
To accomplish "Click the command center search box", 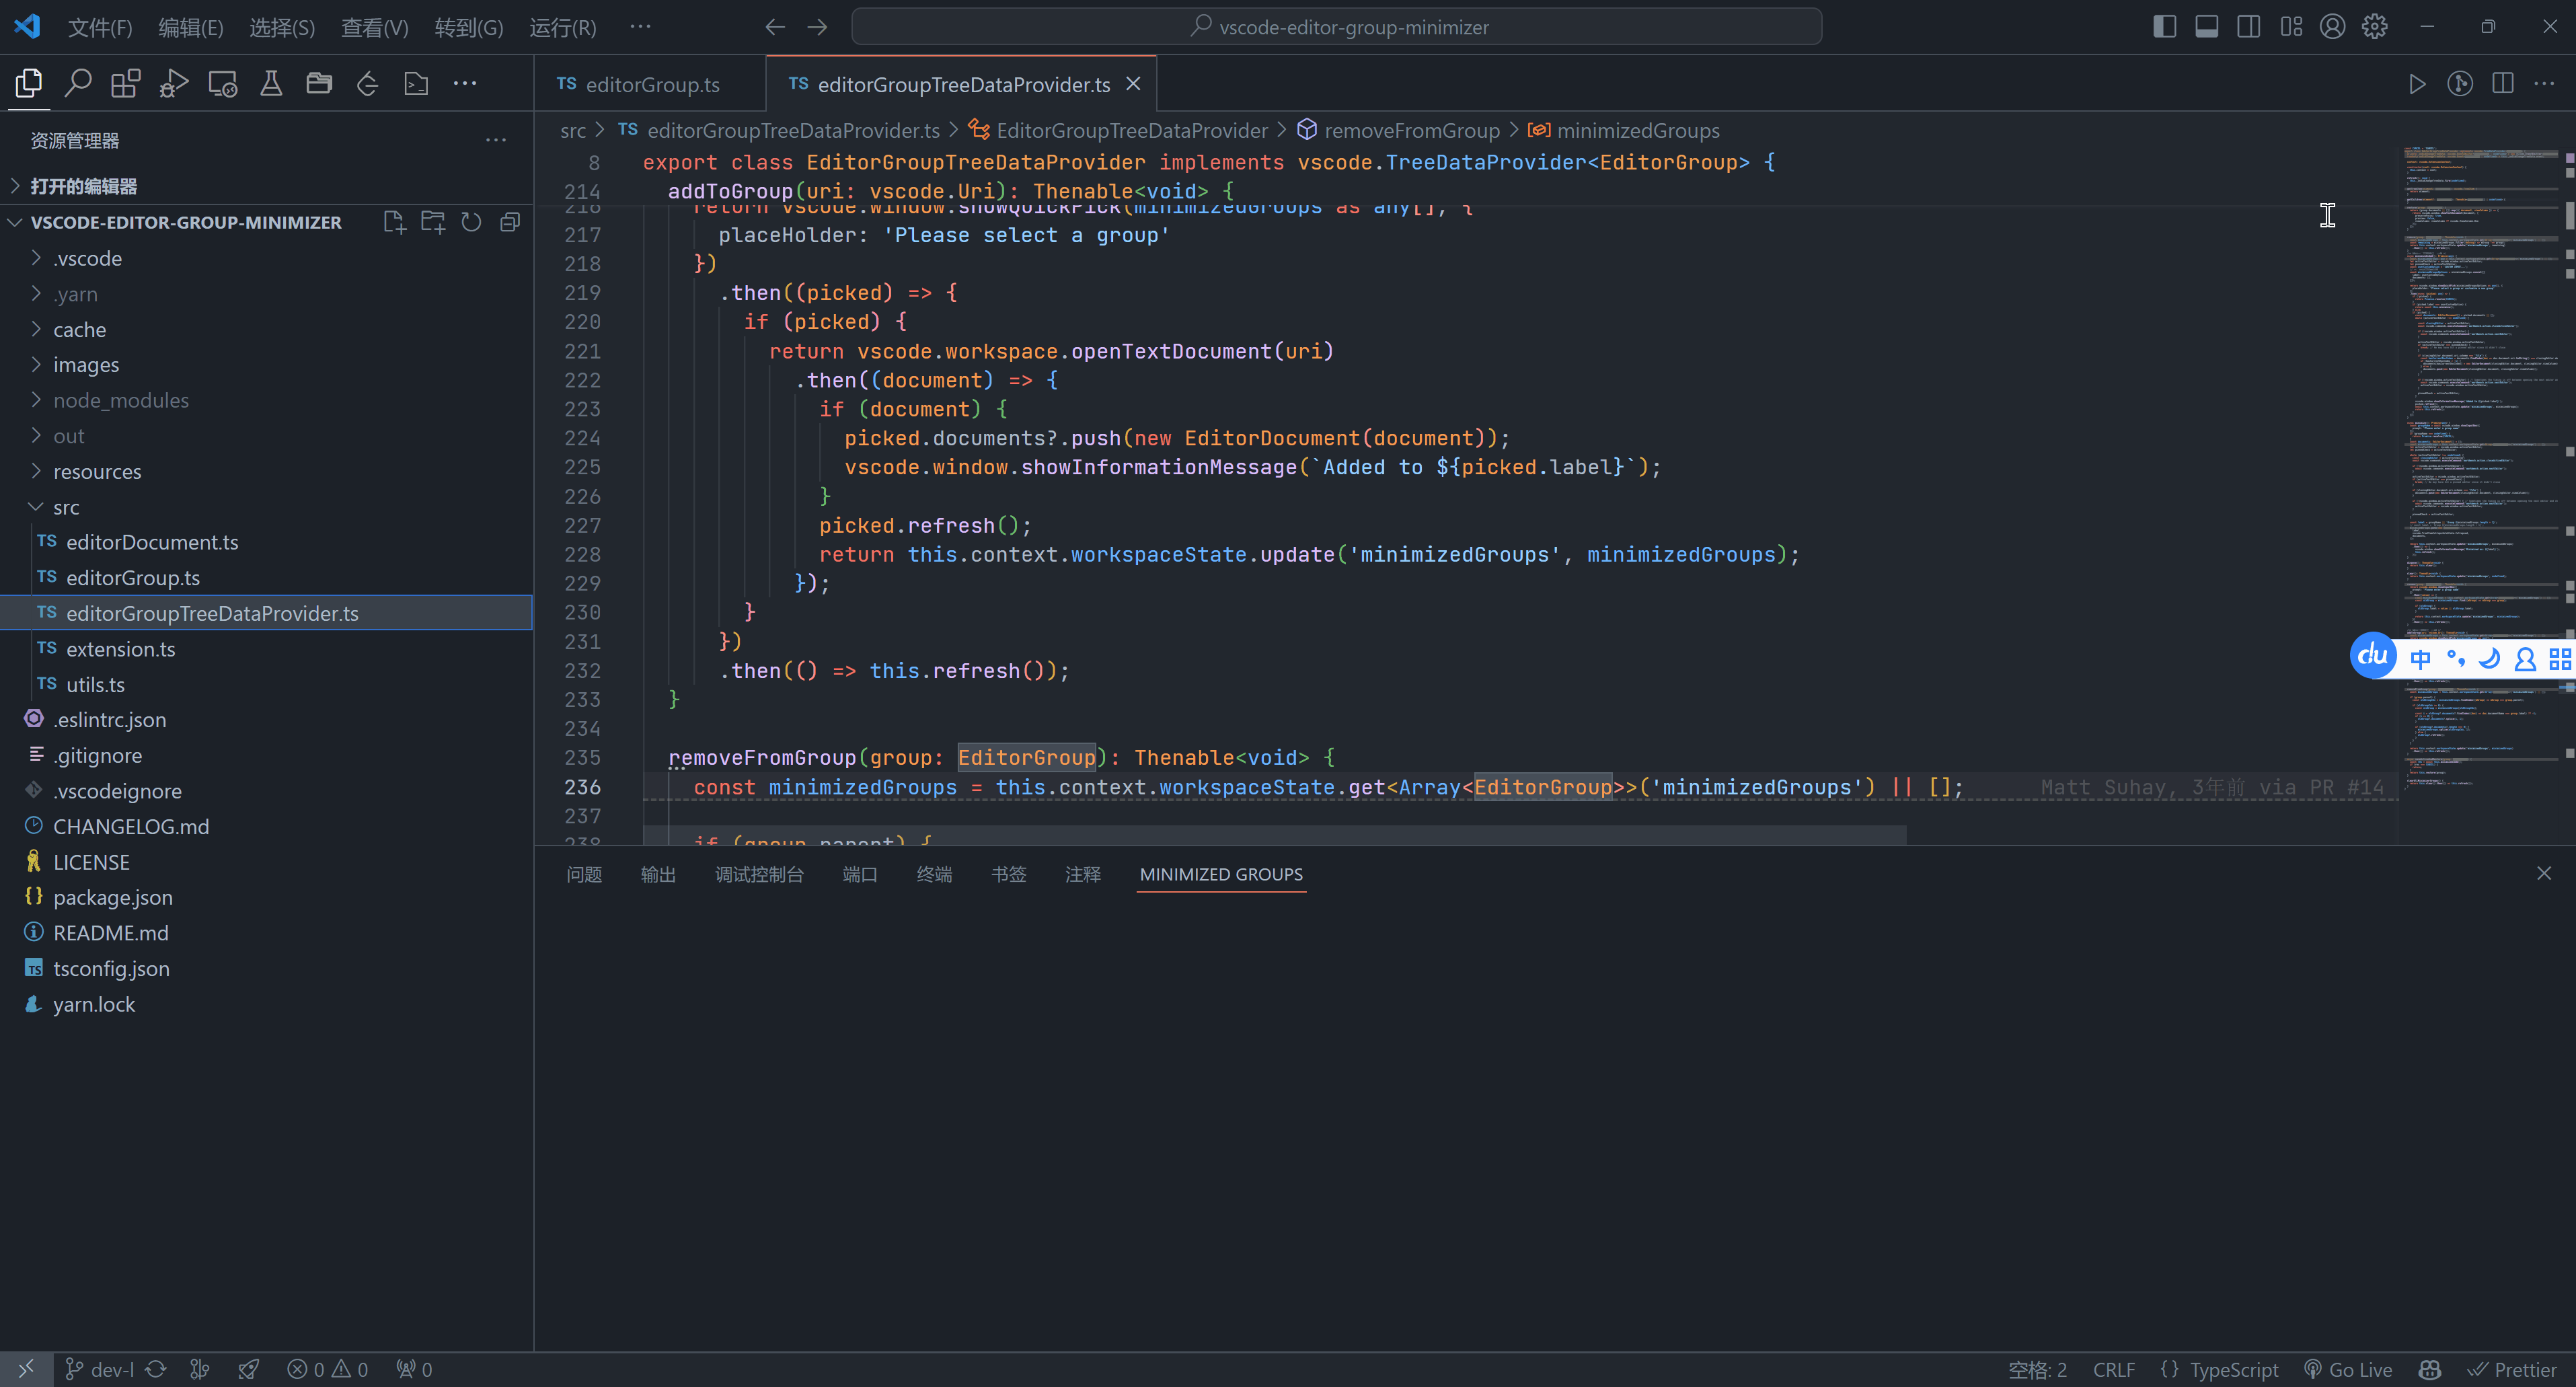I will [1336, 27].
